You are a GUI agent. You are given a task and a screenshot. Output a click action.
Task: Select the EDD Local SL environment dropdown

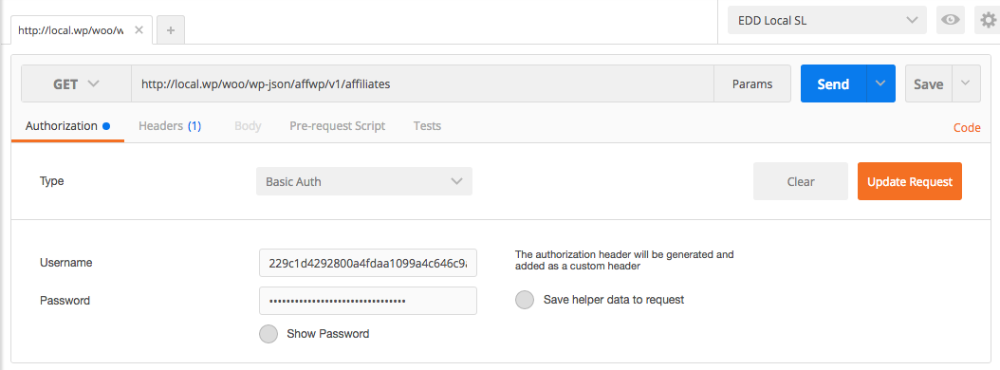tap(827, 20)
